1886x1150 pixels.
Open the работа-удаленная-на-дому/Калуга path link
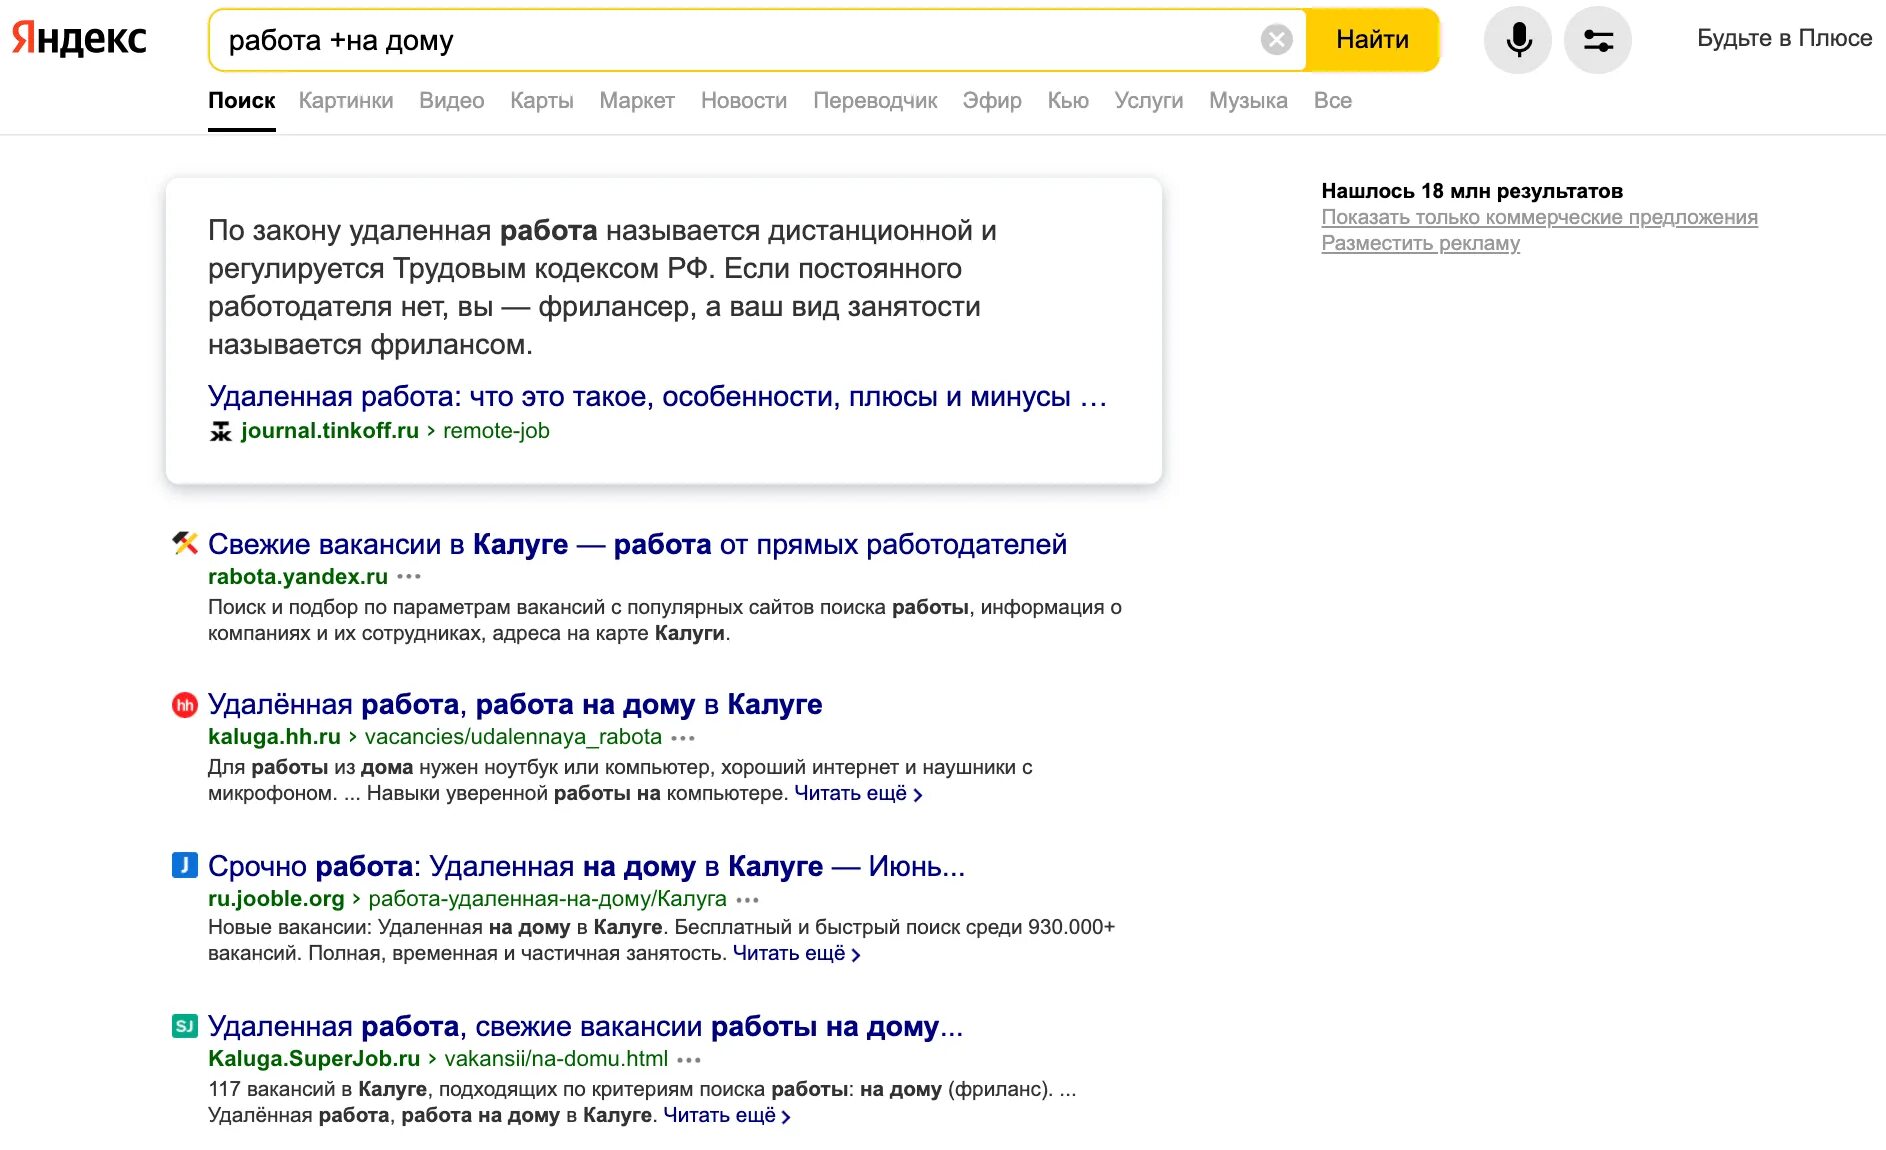coord(548,898)
